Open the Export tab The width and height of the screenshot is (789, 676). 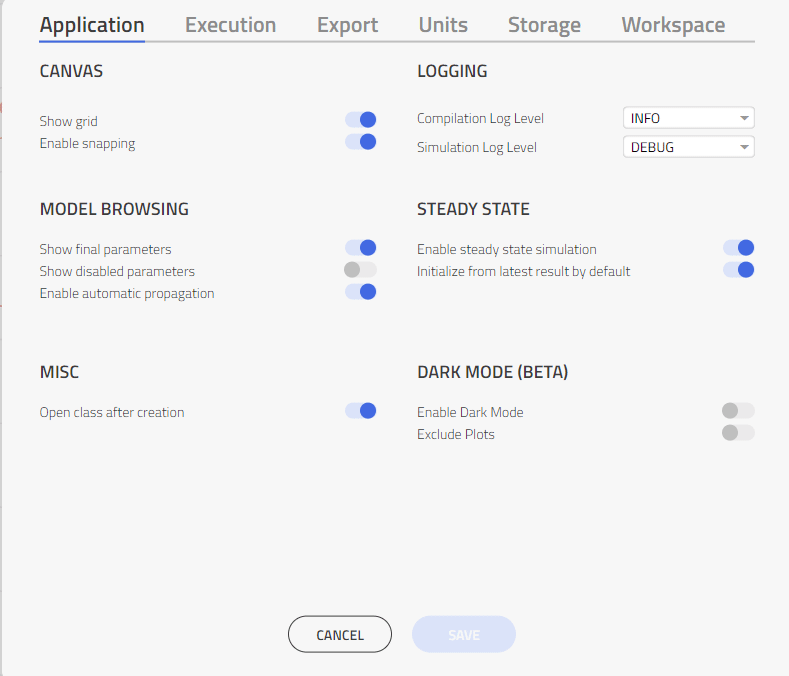click(347, 25)
